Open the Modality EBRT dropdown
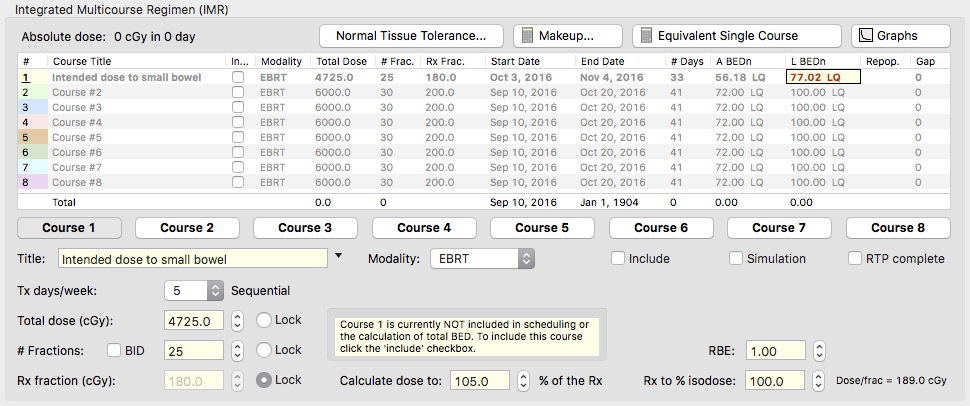The height and width of the screenshot is (406, 970). click(482, 259)
